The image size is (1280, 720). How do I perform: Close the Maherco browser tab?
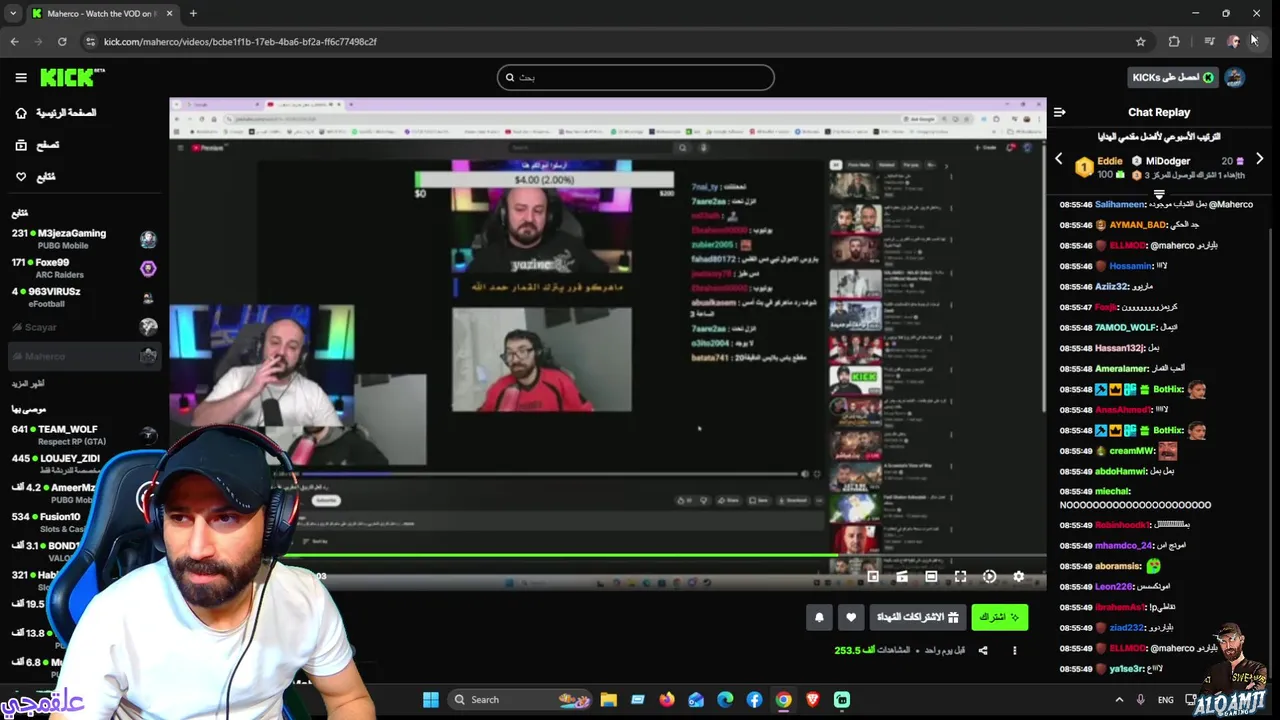[x=169, y=13]
